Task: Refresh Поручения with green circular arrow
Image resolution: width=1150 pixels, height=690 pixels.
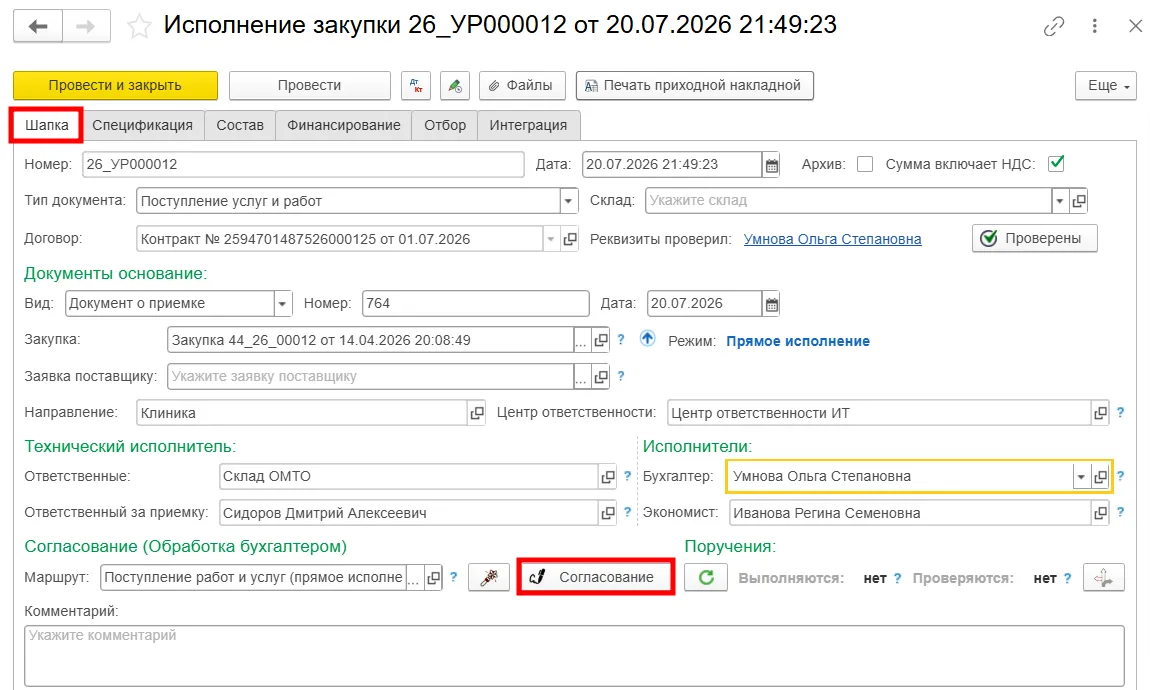Action: click(706, 578)
